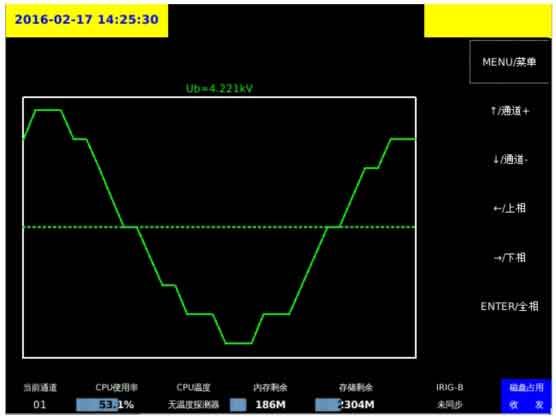Click the date and time display
The image size is (556, 420).
87,20
